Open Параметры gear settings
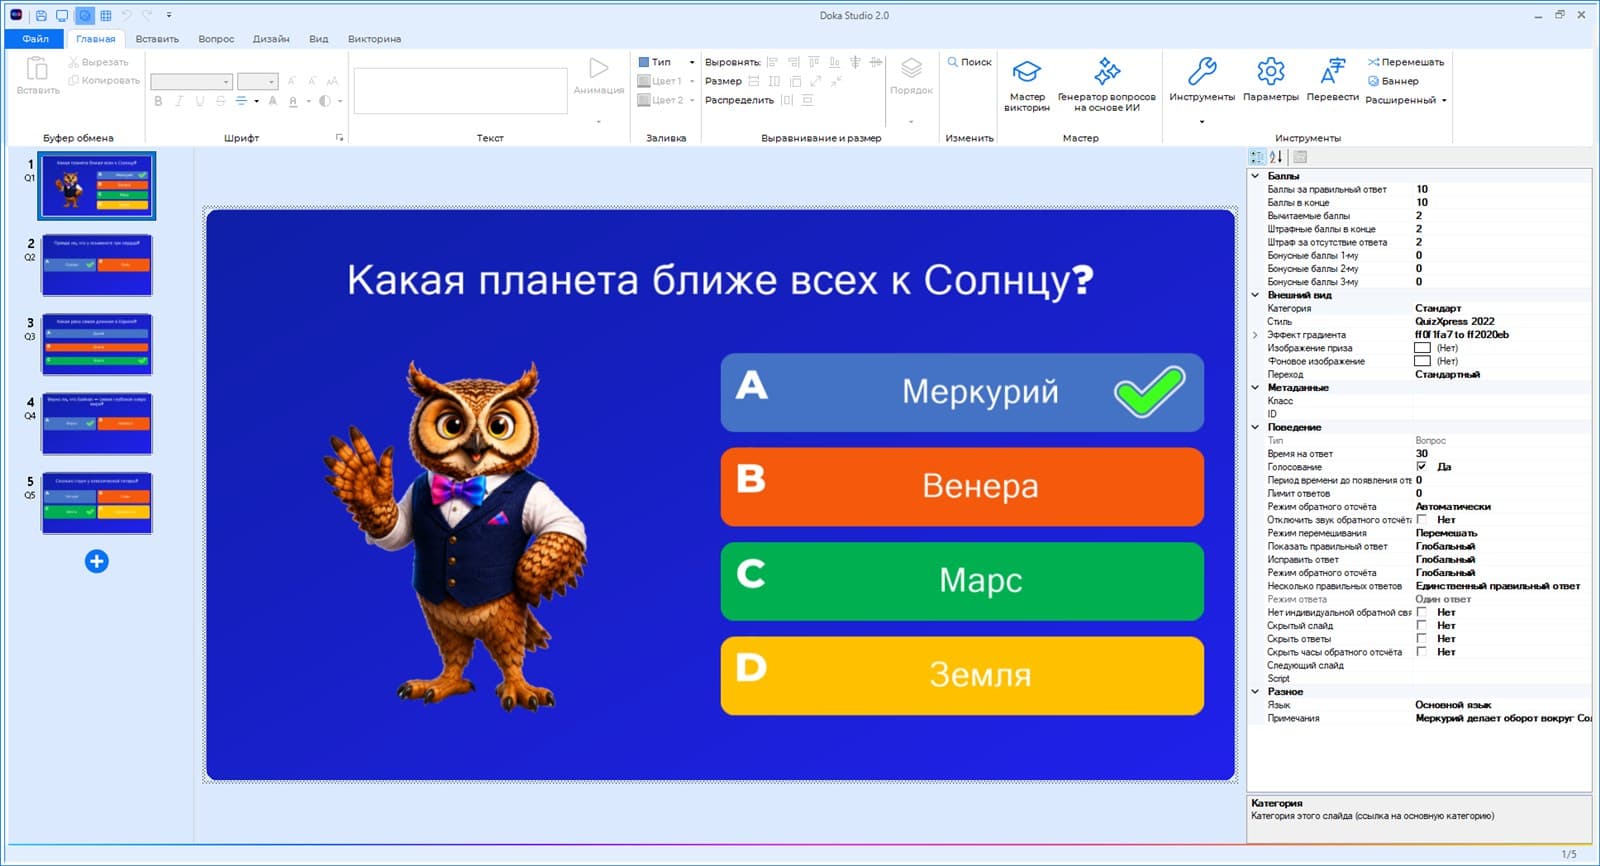Viewport: 1600px width, 866px height. (x=1271, y=80)
